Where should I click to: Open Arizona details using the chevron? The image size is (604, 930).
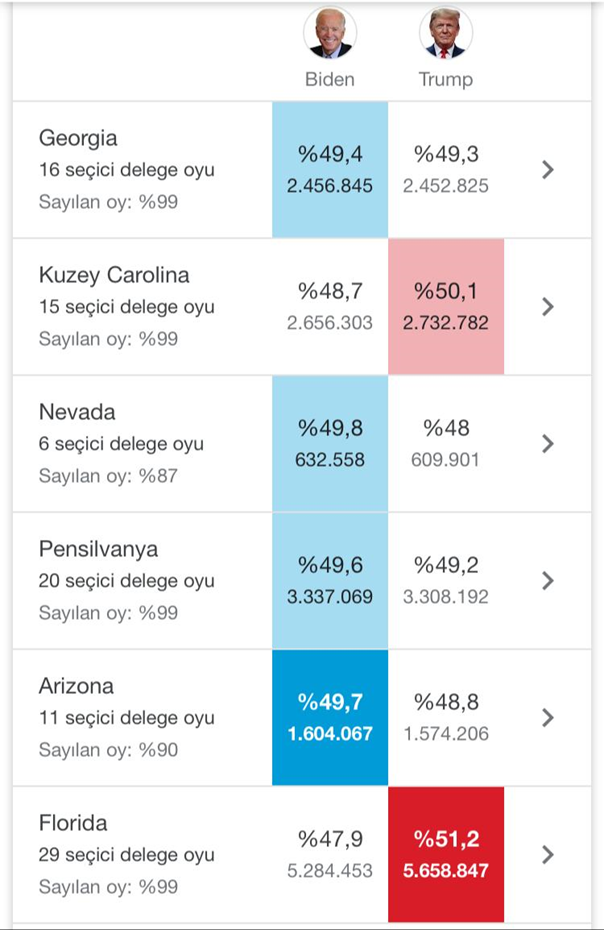point(547,718)
